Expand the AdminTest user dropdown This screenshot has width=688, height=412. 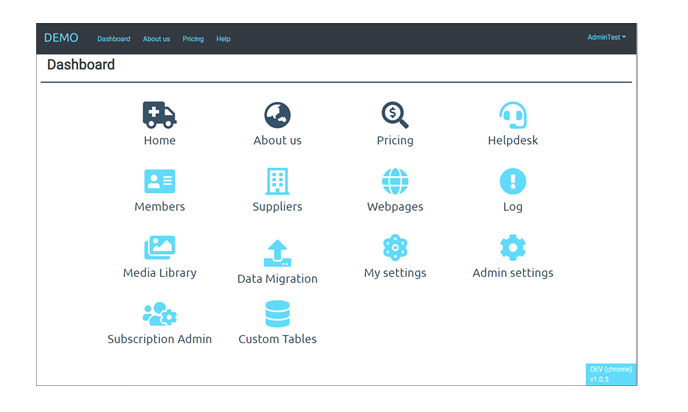pos(606,37)
